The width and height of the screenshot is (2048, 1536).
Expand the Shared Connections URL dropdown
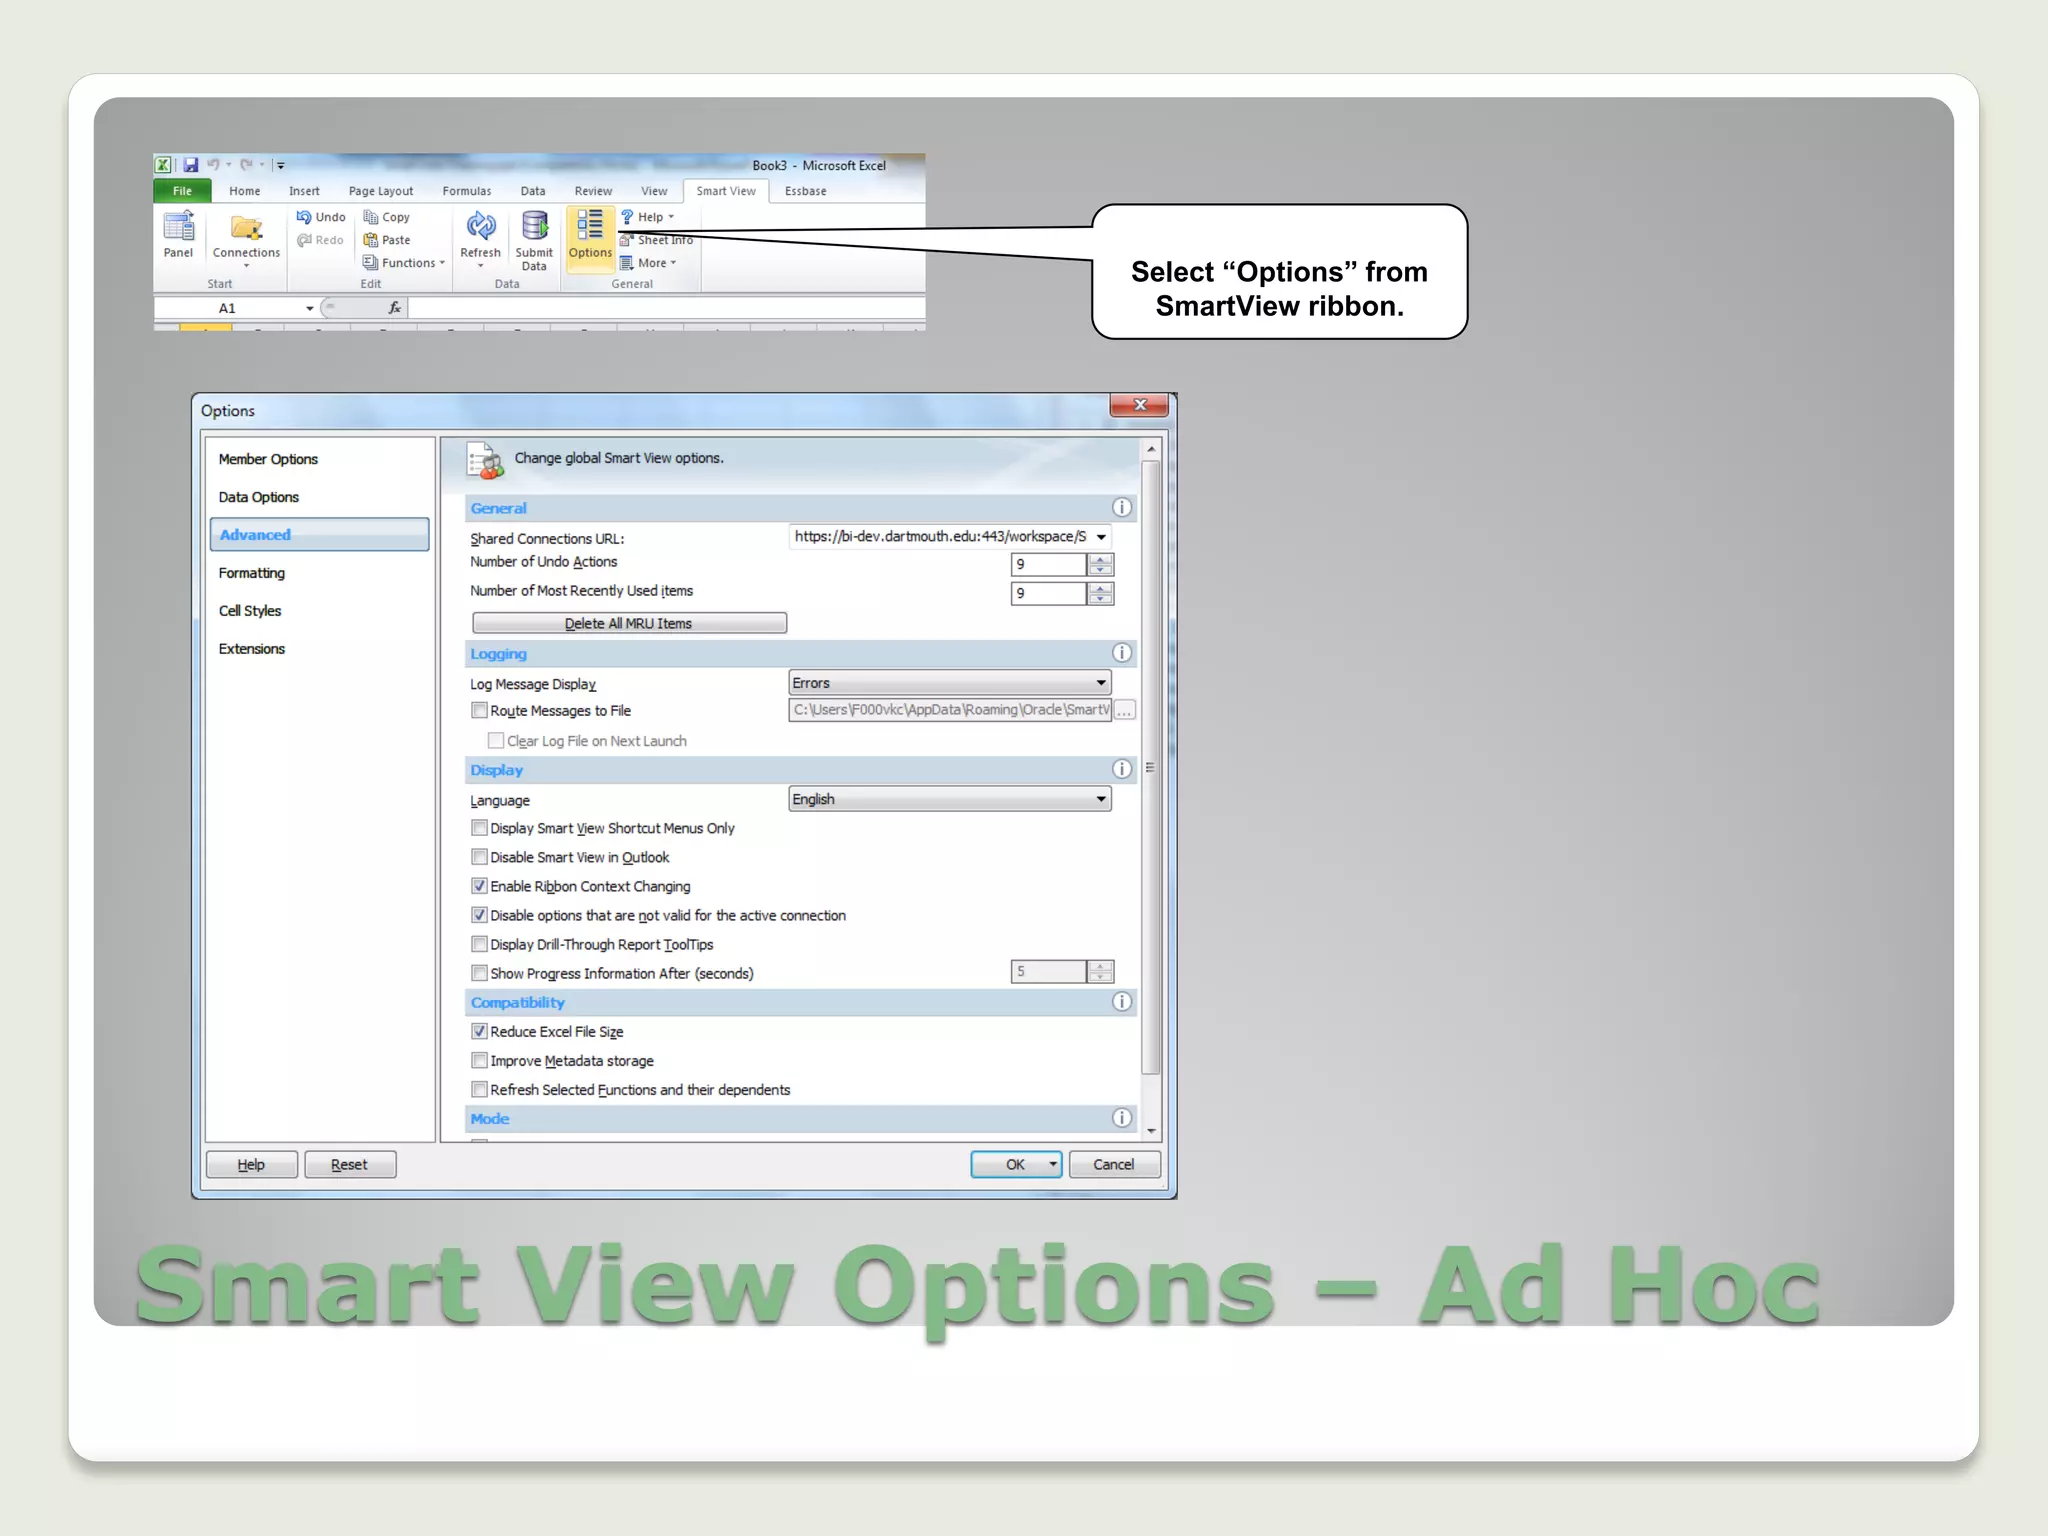[1101, 537]
